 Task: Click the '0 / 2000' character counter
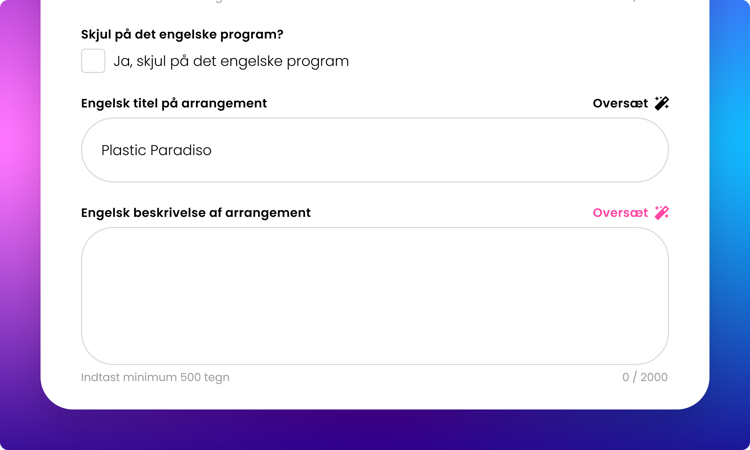[x=645, y=377]
